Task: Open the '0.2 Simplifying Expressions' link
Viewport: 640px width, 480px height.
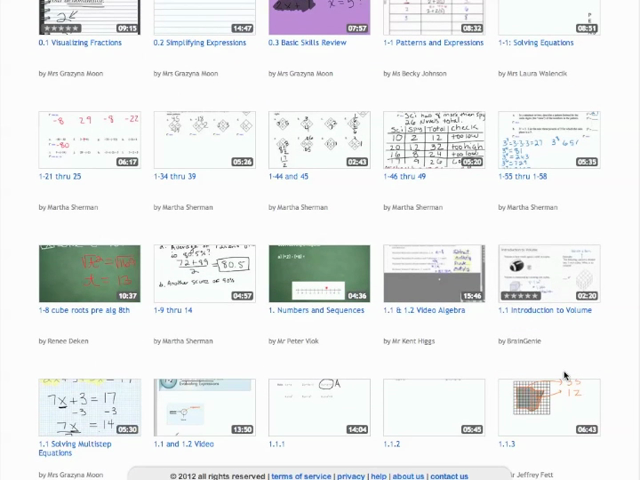Action: (x=200, y=43)
